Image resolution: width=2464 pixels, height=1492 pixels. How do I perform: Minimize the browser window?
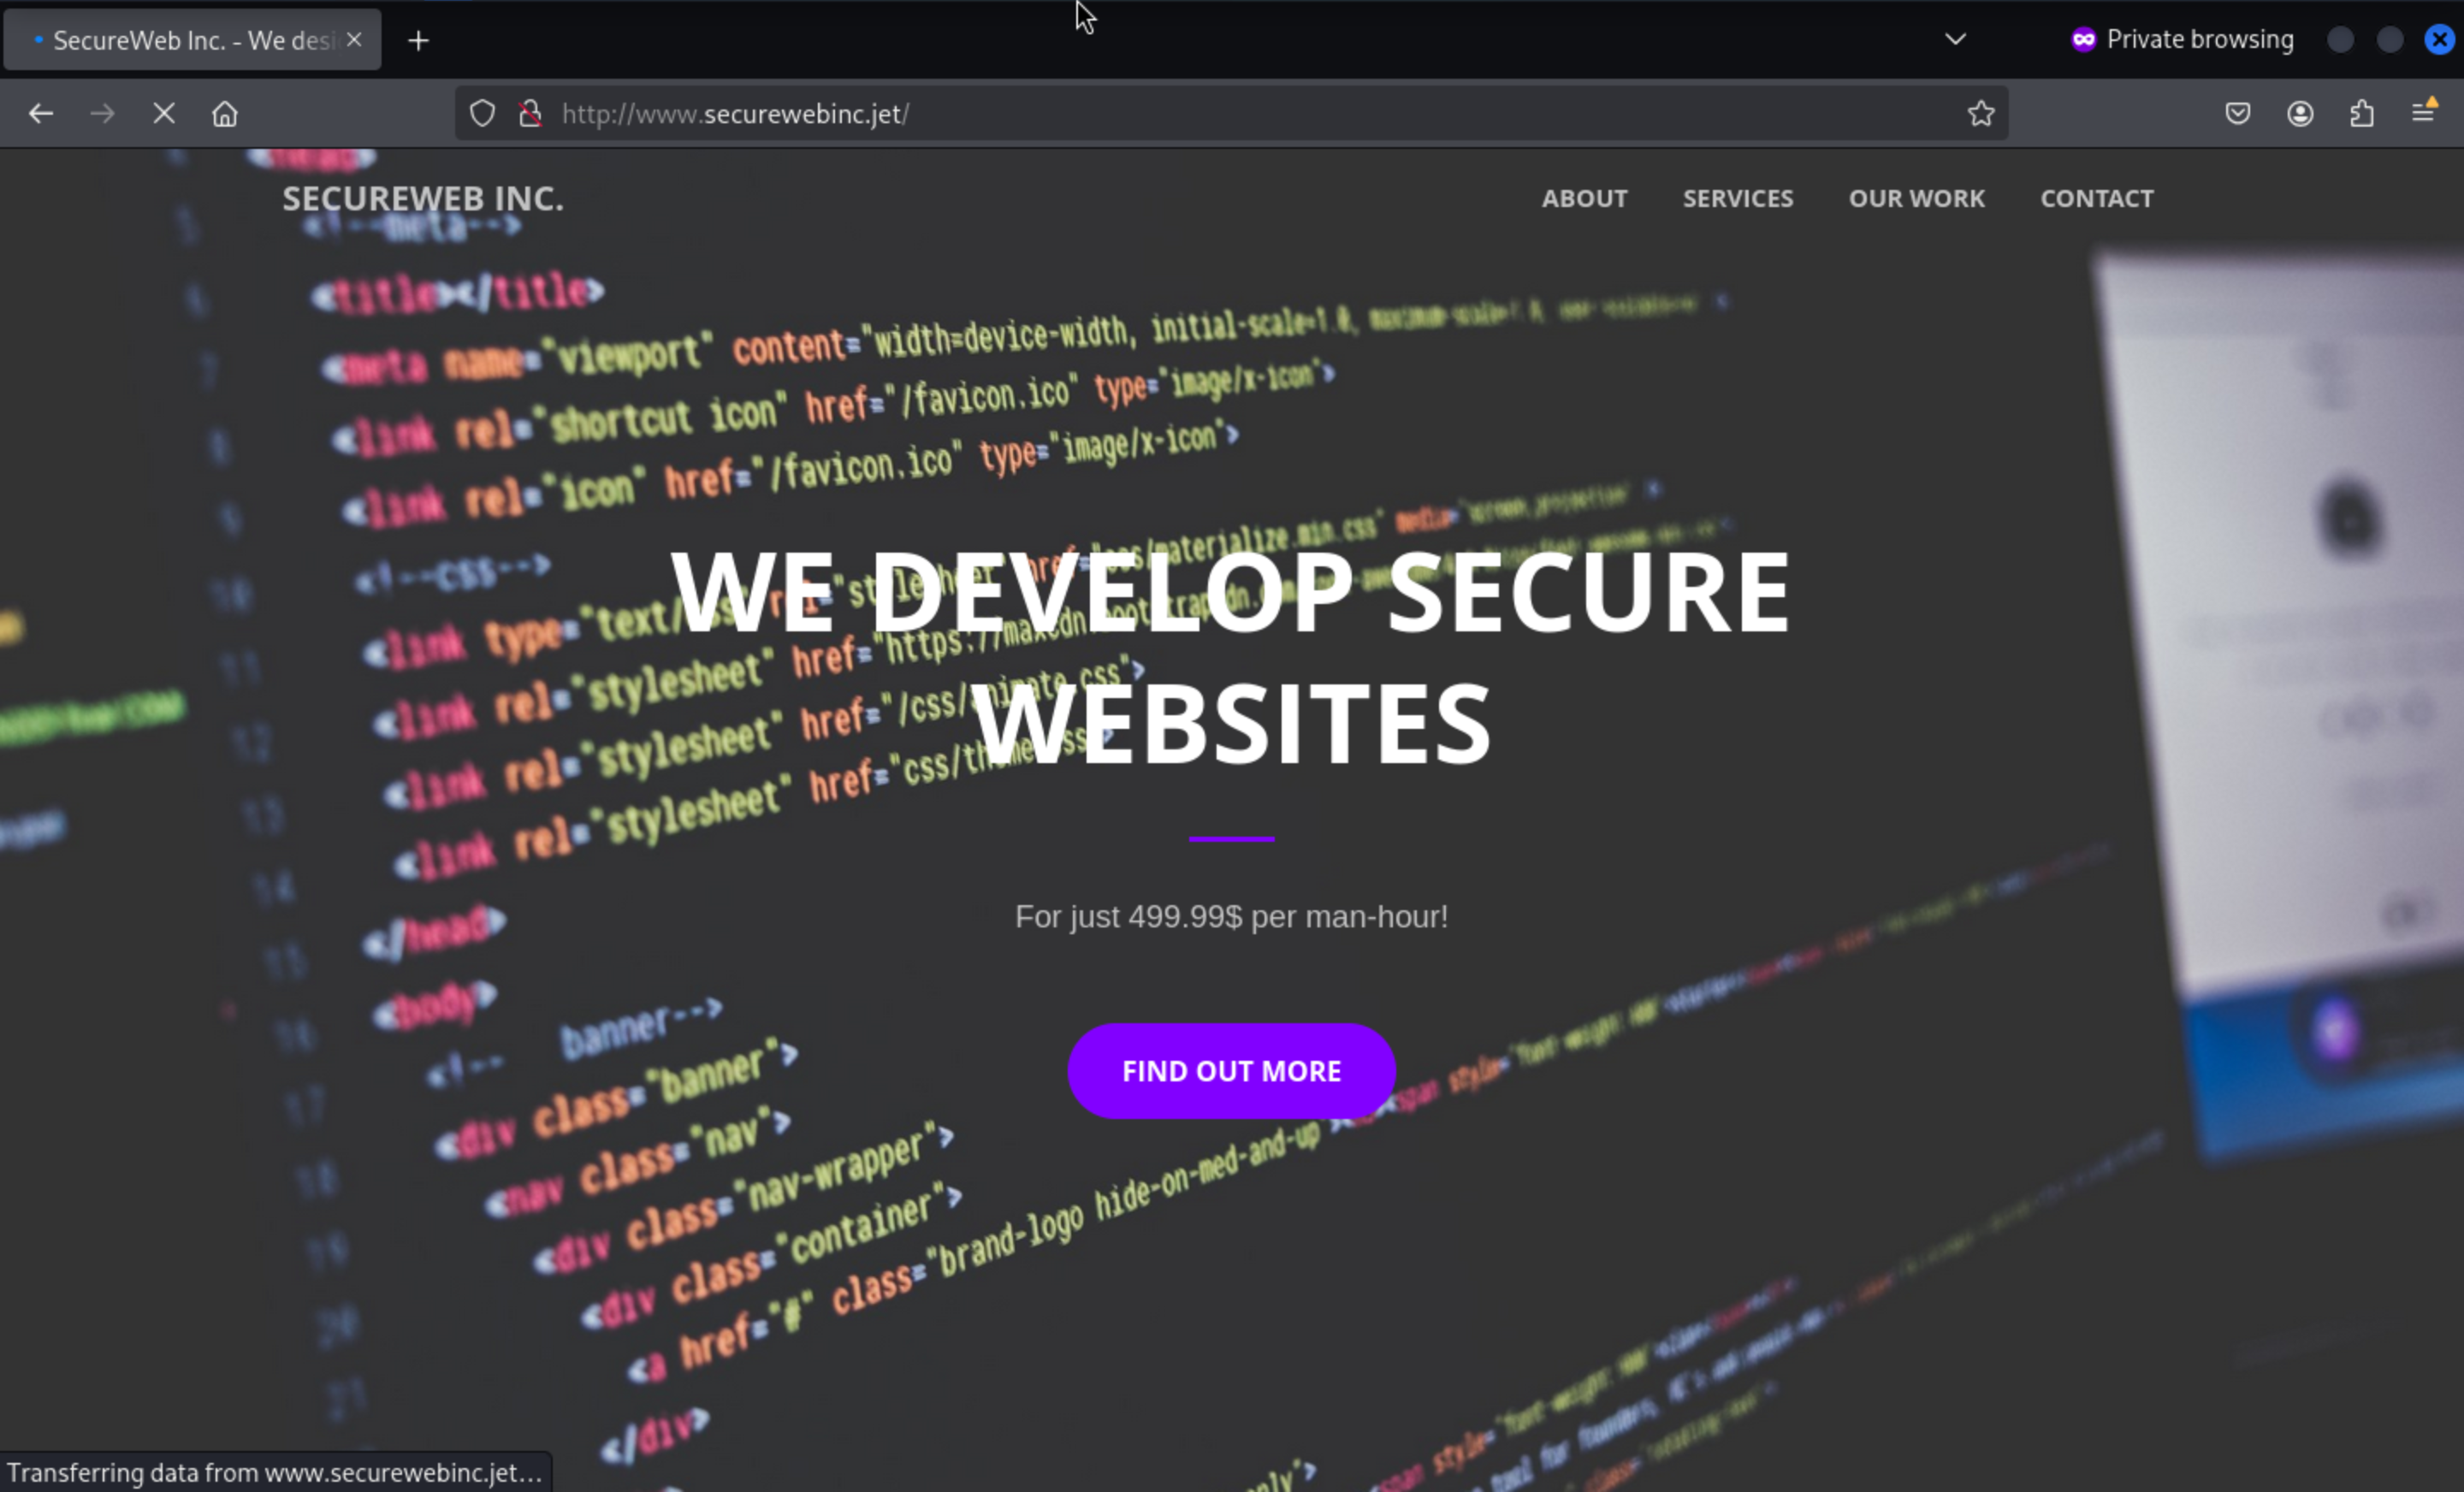tap(2340, 40)
